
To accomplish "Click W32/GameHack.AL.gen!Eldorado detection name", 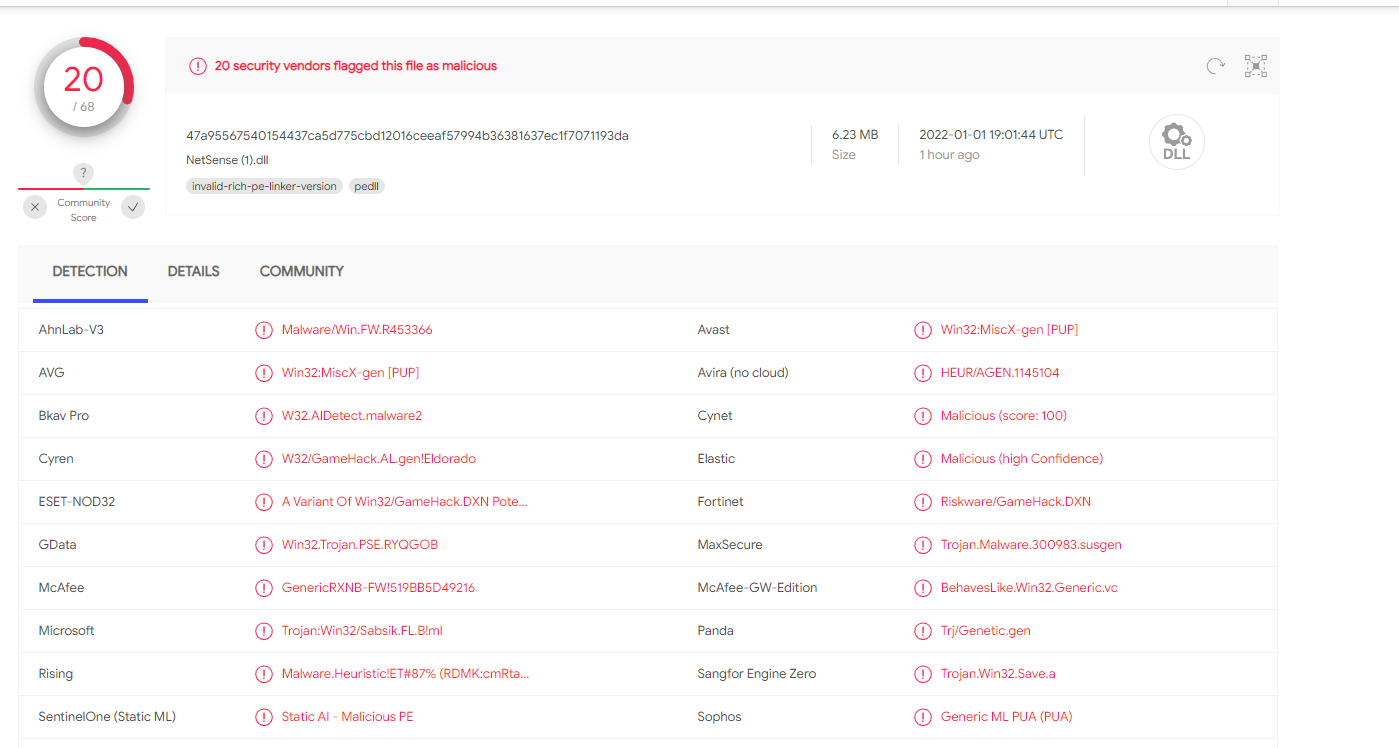I will [379, 459].
